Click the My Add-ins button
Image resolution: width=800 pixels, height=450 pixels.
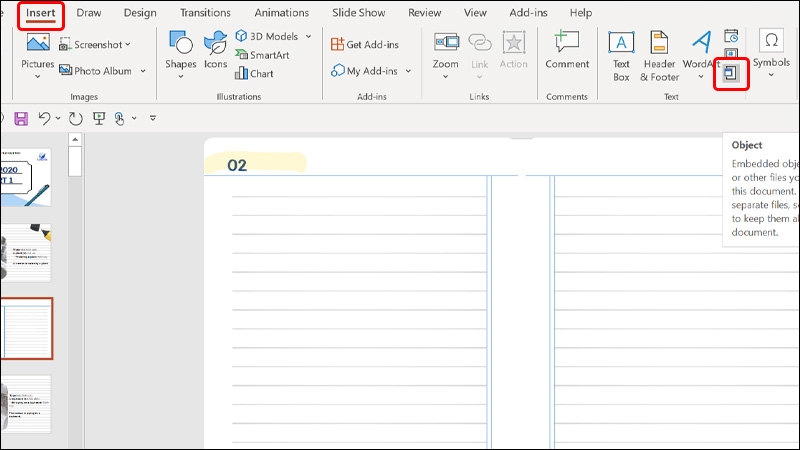pyautogui.click(x=364, y=71)
